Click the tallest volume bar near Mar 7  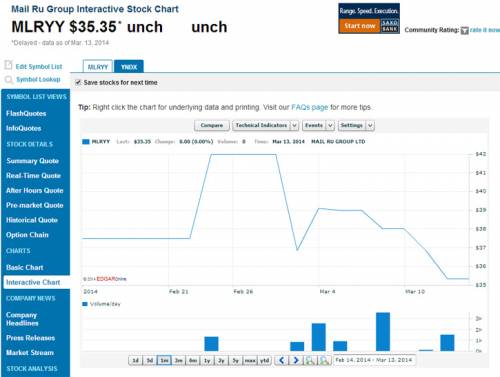coord(383,332)
